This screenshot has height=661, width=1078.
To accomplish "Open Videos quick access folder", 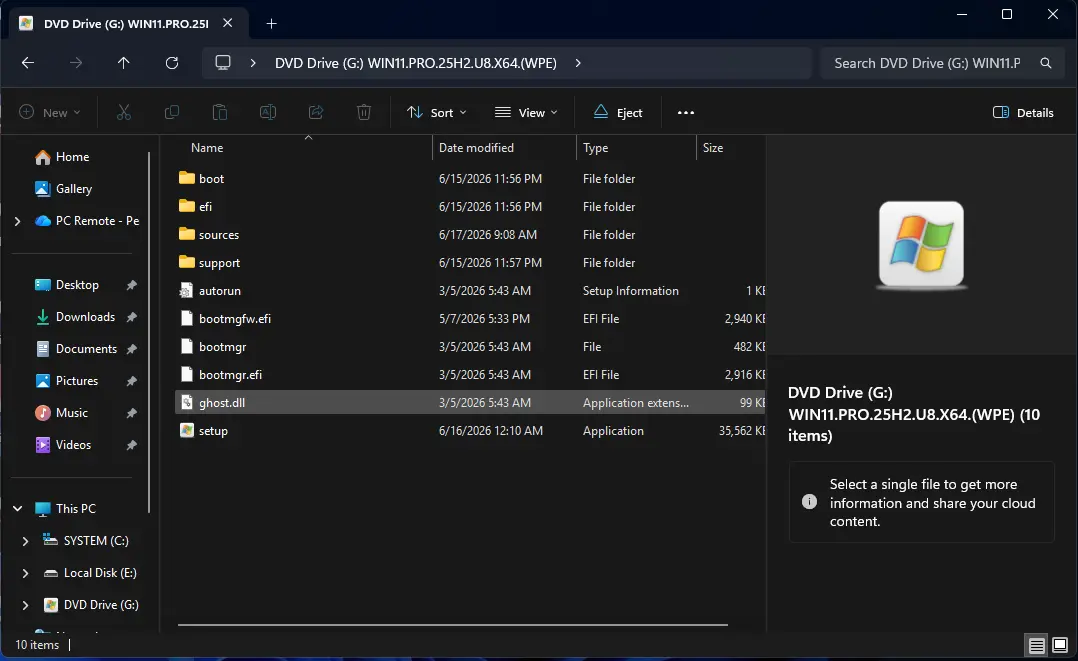I will pos(73,444).
